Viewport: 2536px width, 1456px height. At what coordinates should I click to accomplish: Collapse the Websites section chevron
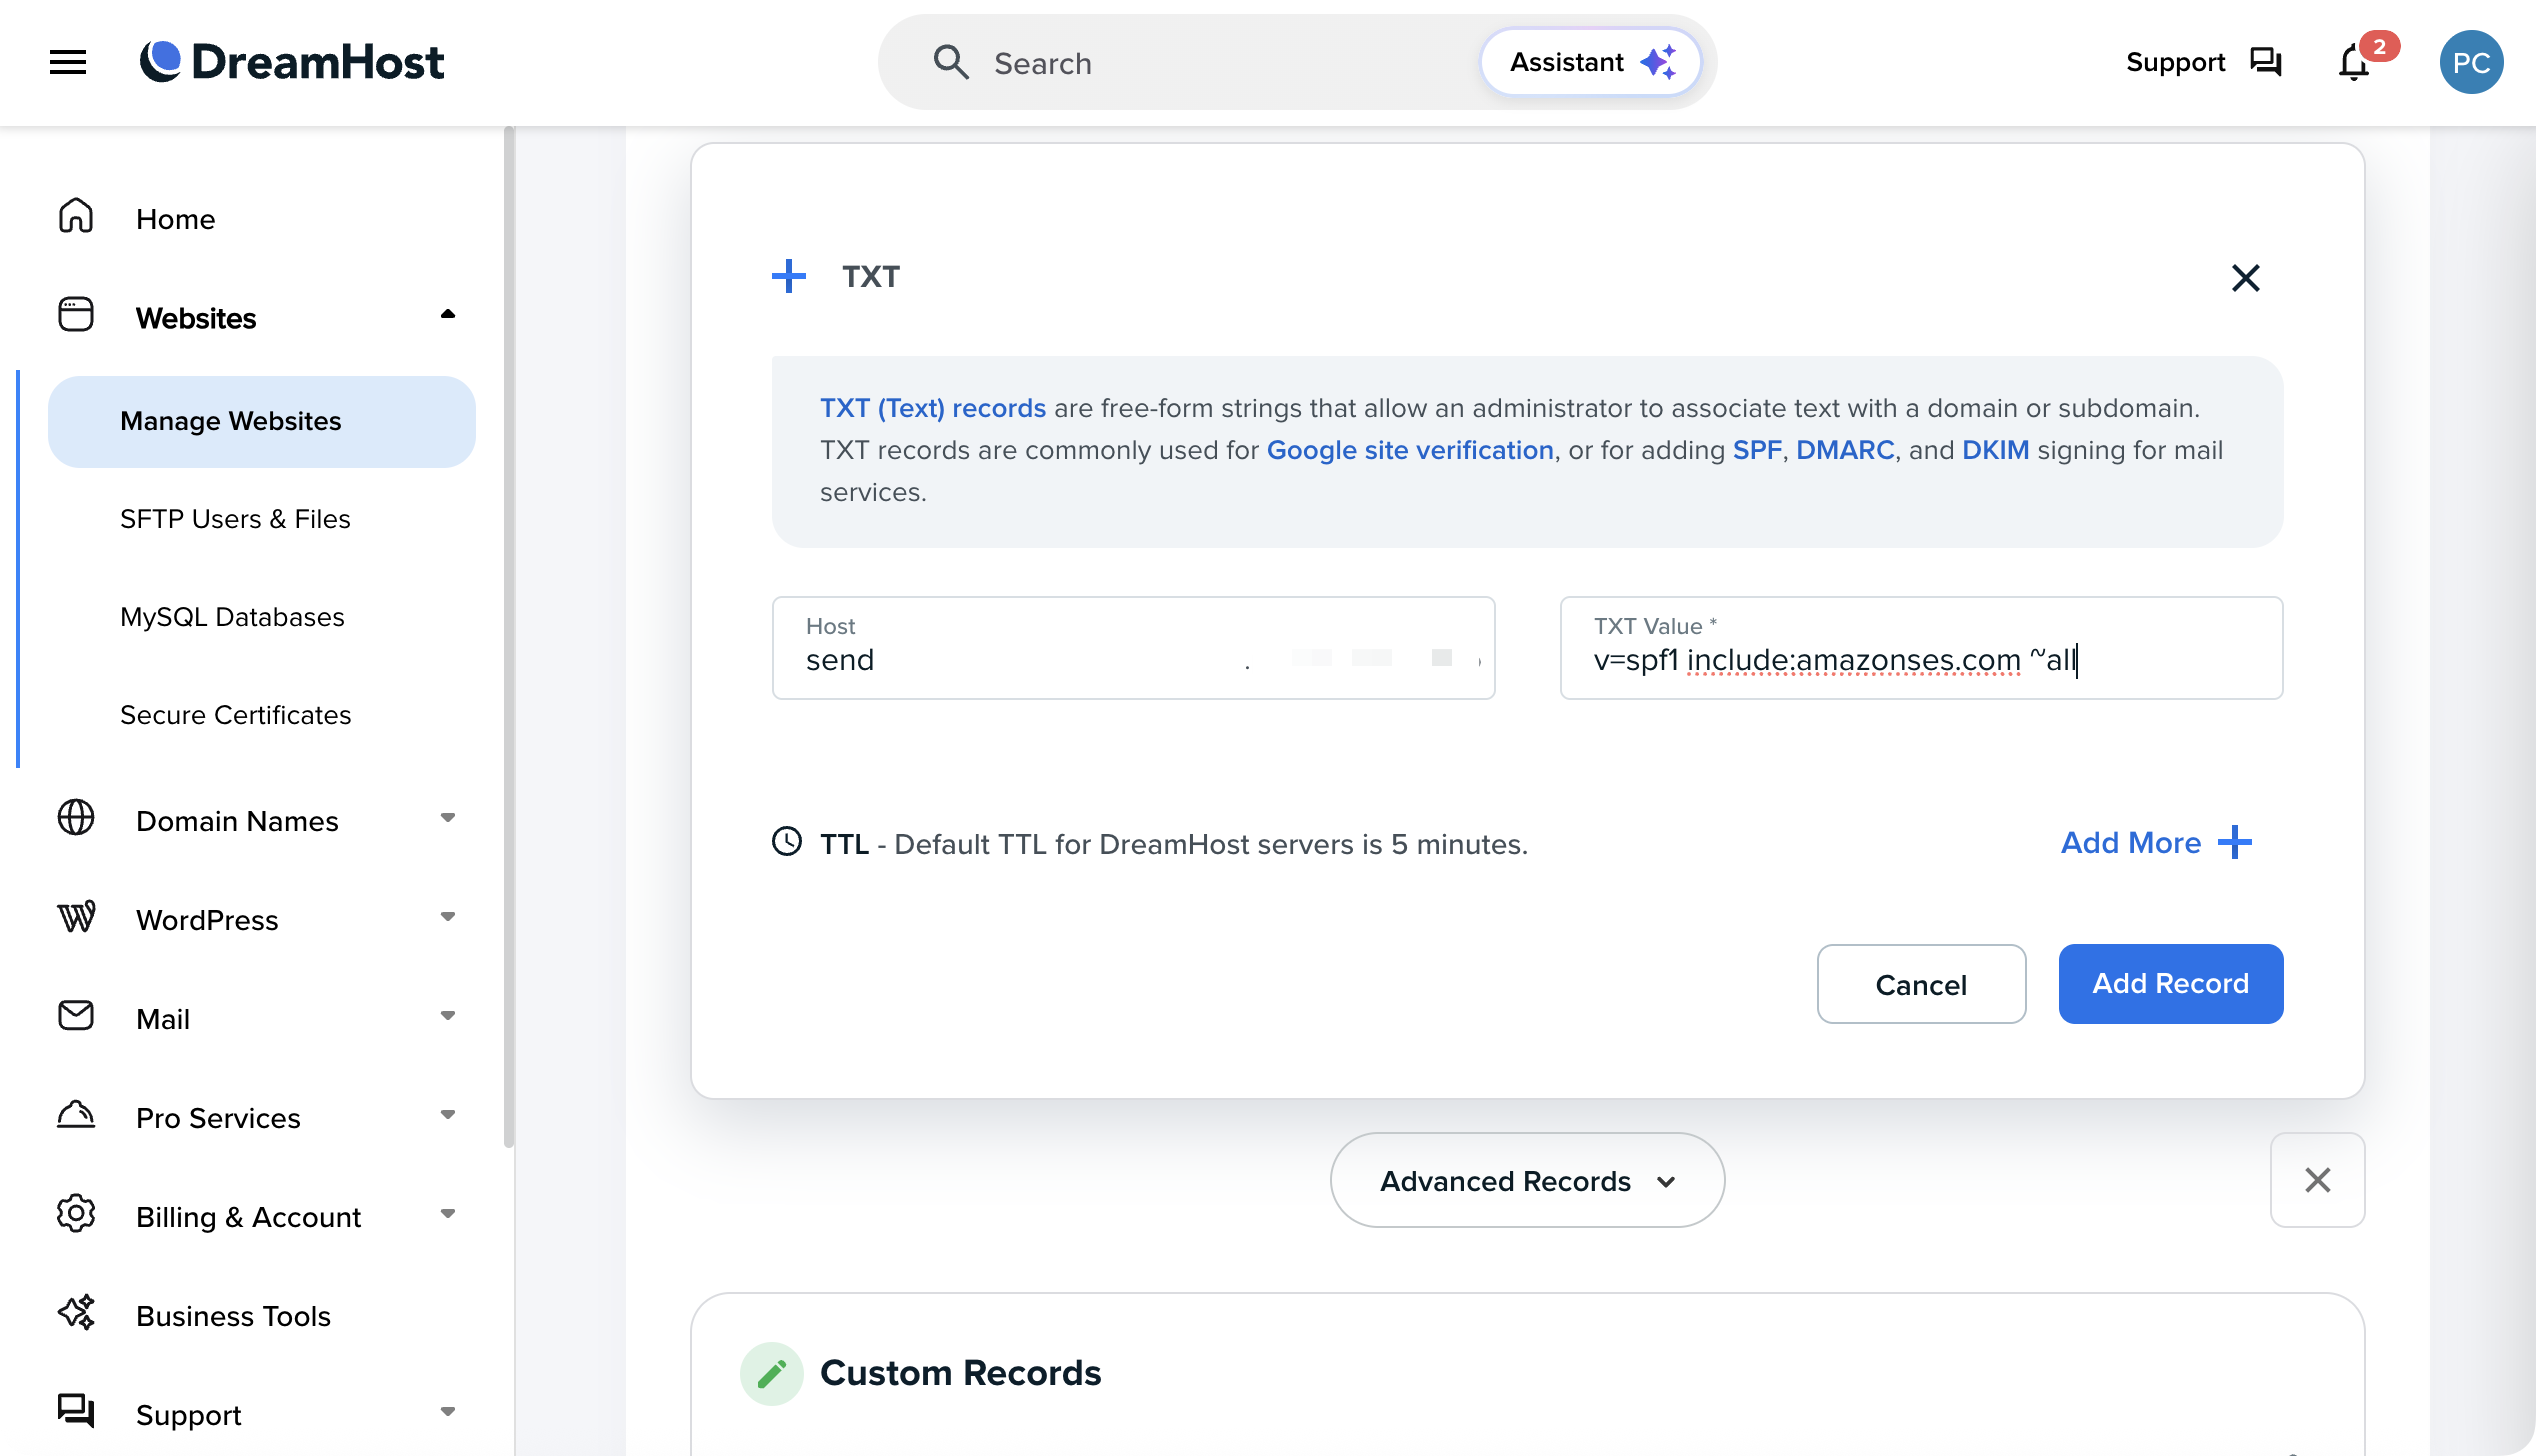click(449, 314)
